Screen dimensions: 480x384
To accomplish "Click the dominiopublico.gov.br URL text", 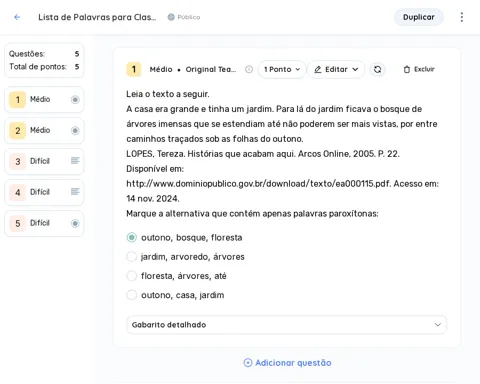I will coord(258,184).
